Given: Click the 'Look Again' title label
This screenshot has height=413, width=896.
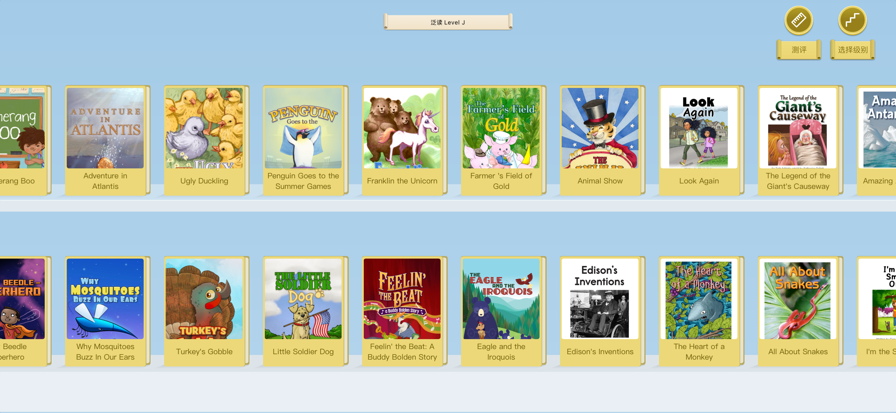Looking at the screenshot, I should 698,181.
